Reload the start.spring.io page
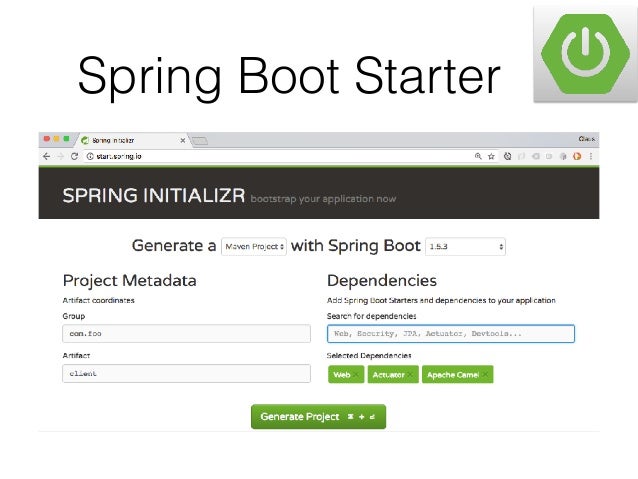Viewport: 638px width, 479px height. point(74,156)
